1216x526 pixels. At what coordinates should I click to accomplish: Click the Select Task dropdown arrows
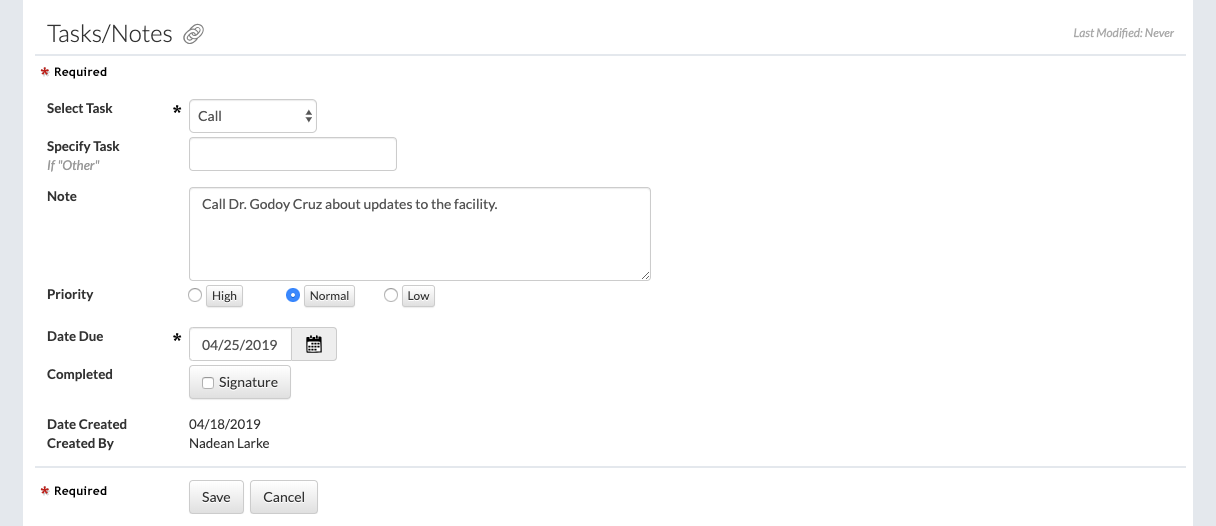pos(309,116)
